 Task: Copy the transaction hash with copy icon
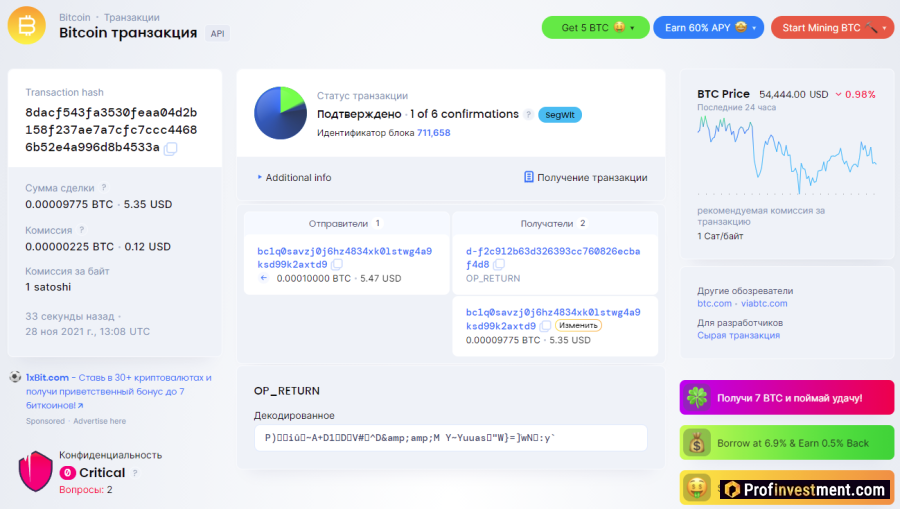pos(170,149)
